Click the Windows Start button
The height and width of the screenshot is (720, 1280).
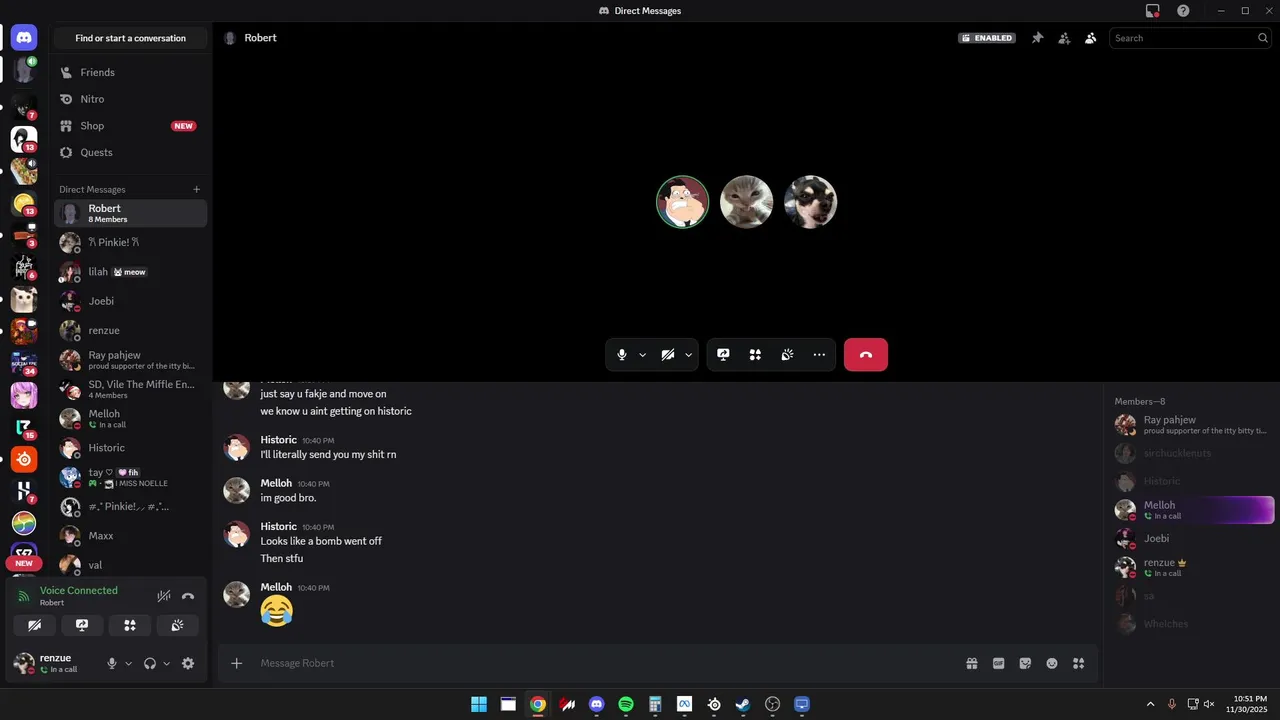(479, 704)
